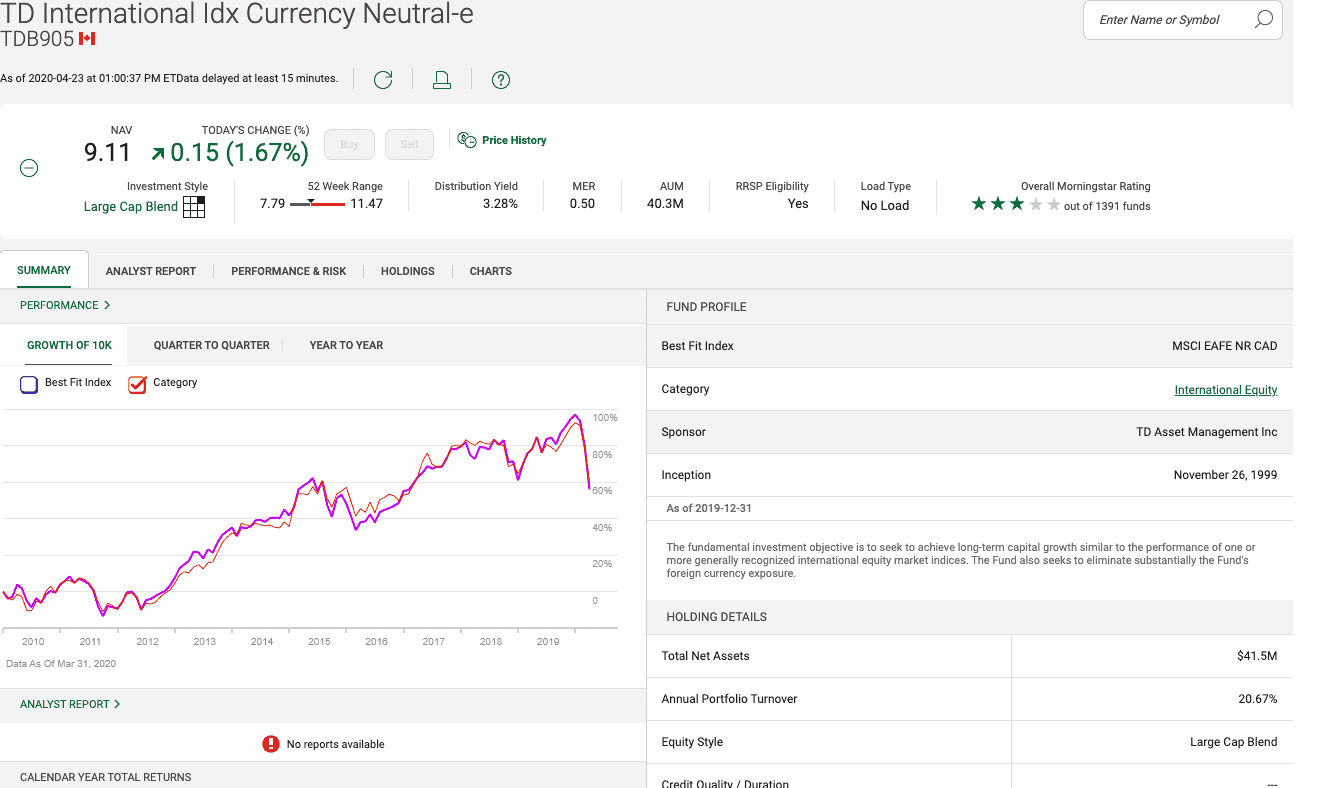Open the help question mark icon
Screen dimensions: 1327x788
point(501,80)
